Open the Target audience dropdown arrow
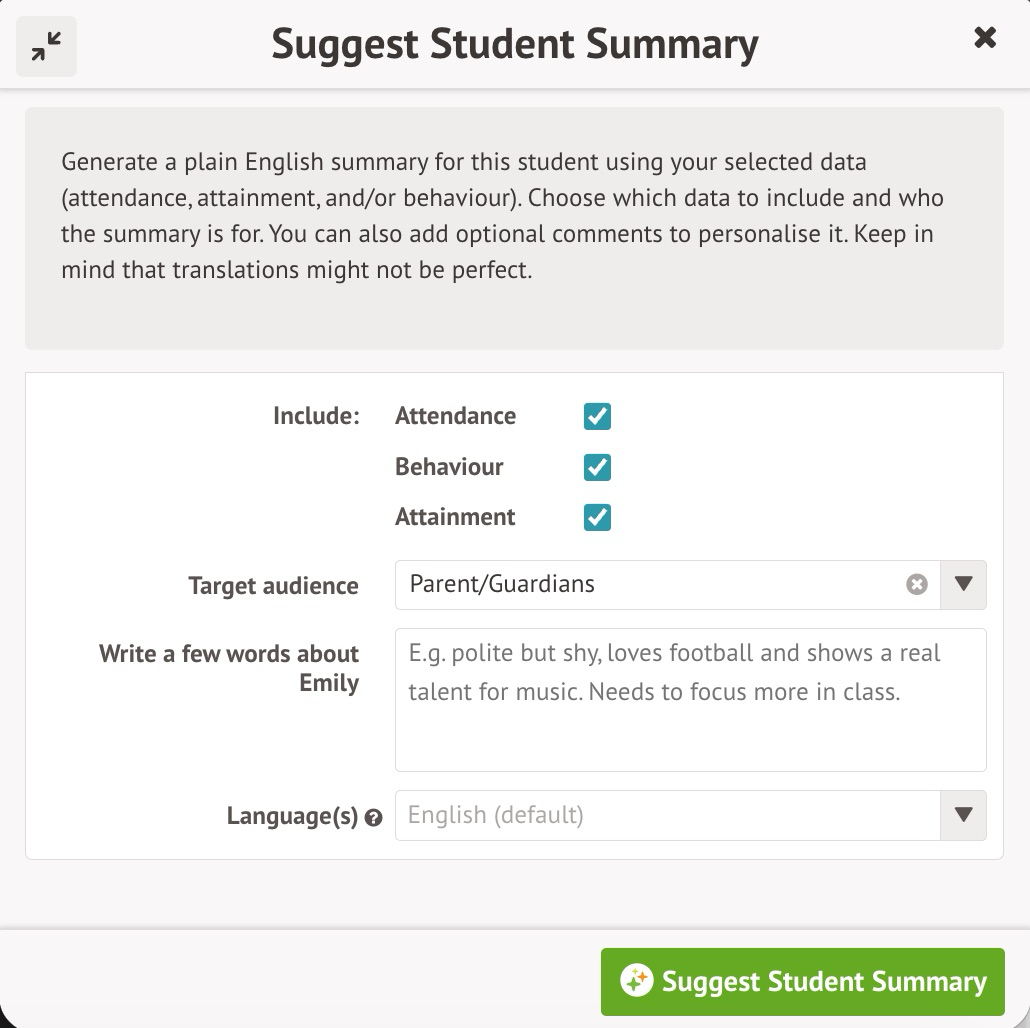The height and width of the screenshot is (1028, 1030). coord(963,585)
